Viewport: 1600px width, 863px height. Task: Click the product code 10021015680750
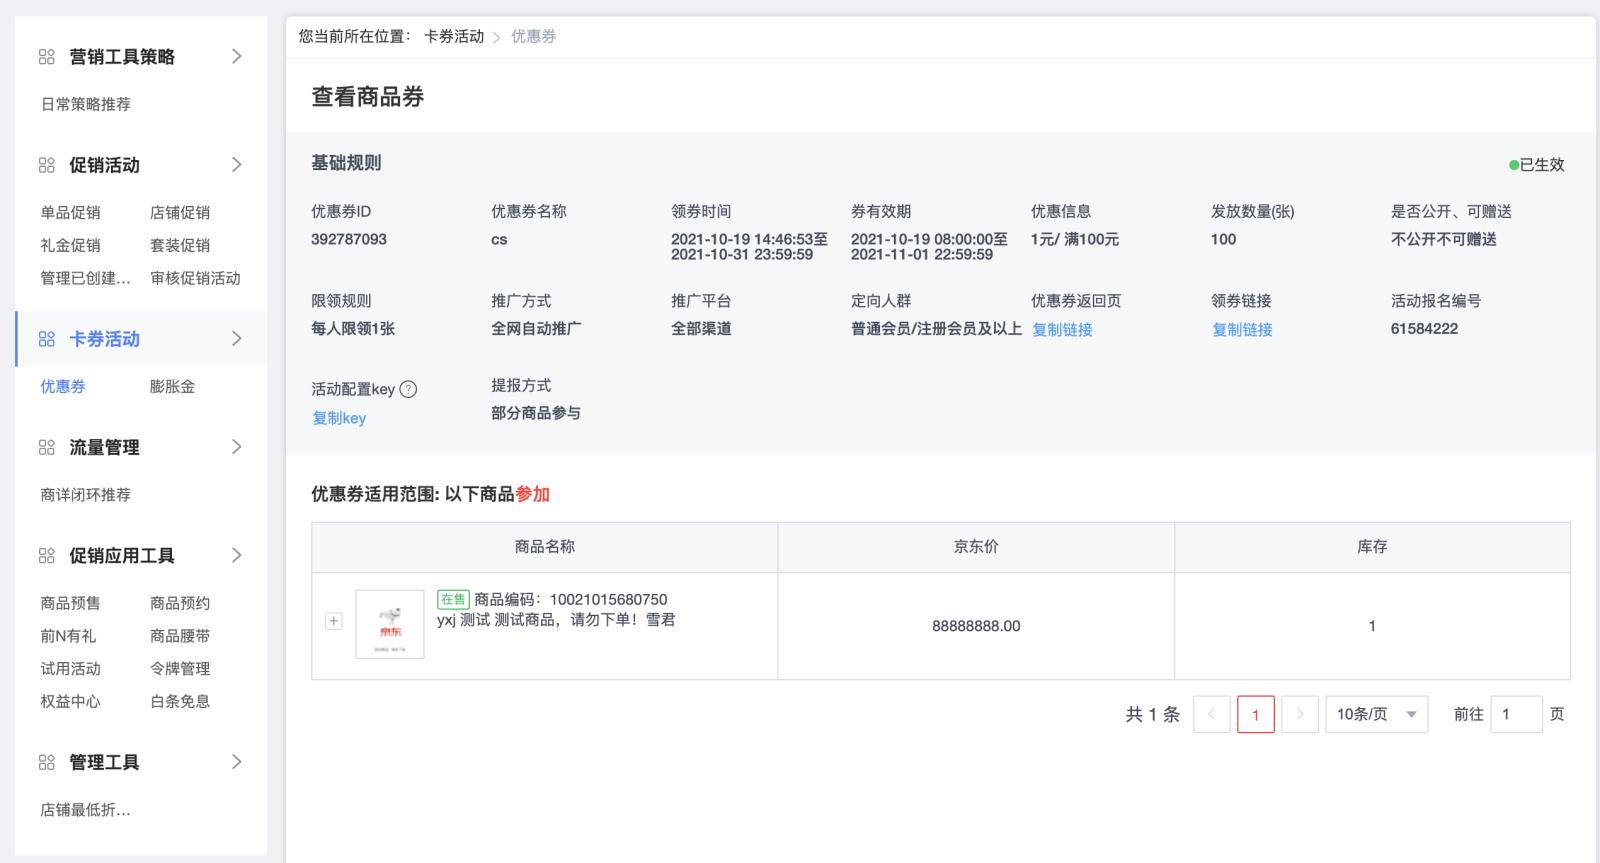point(608,599)
